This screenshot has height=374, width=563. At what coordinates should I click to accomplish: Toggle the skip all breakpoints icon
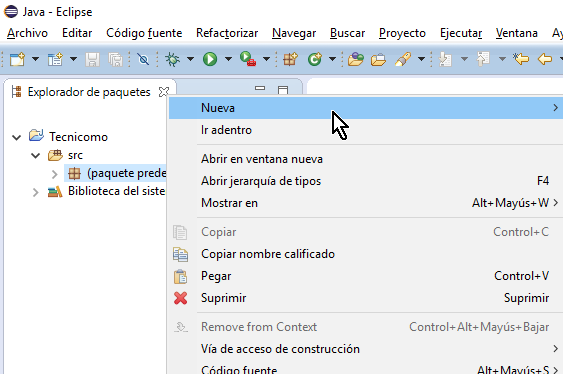click(x=143, y=59)
